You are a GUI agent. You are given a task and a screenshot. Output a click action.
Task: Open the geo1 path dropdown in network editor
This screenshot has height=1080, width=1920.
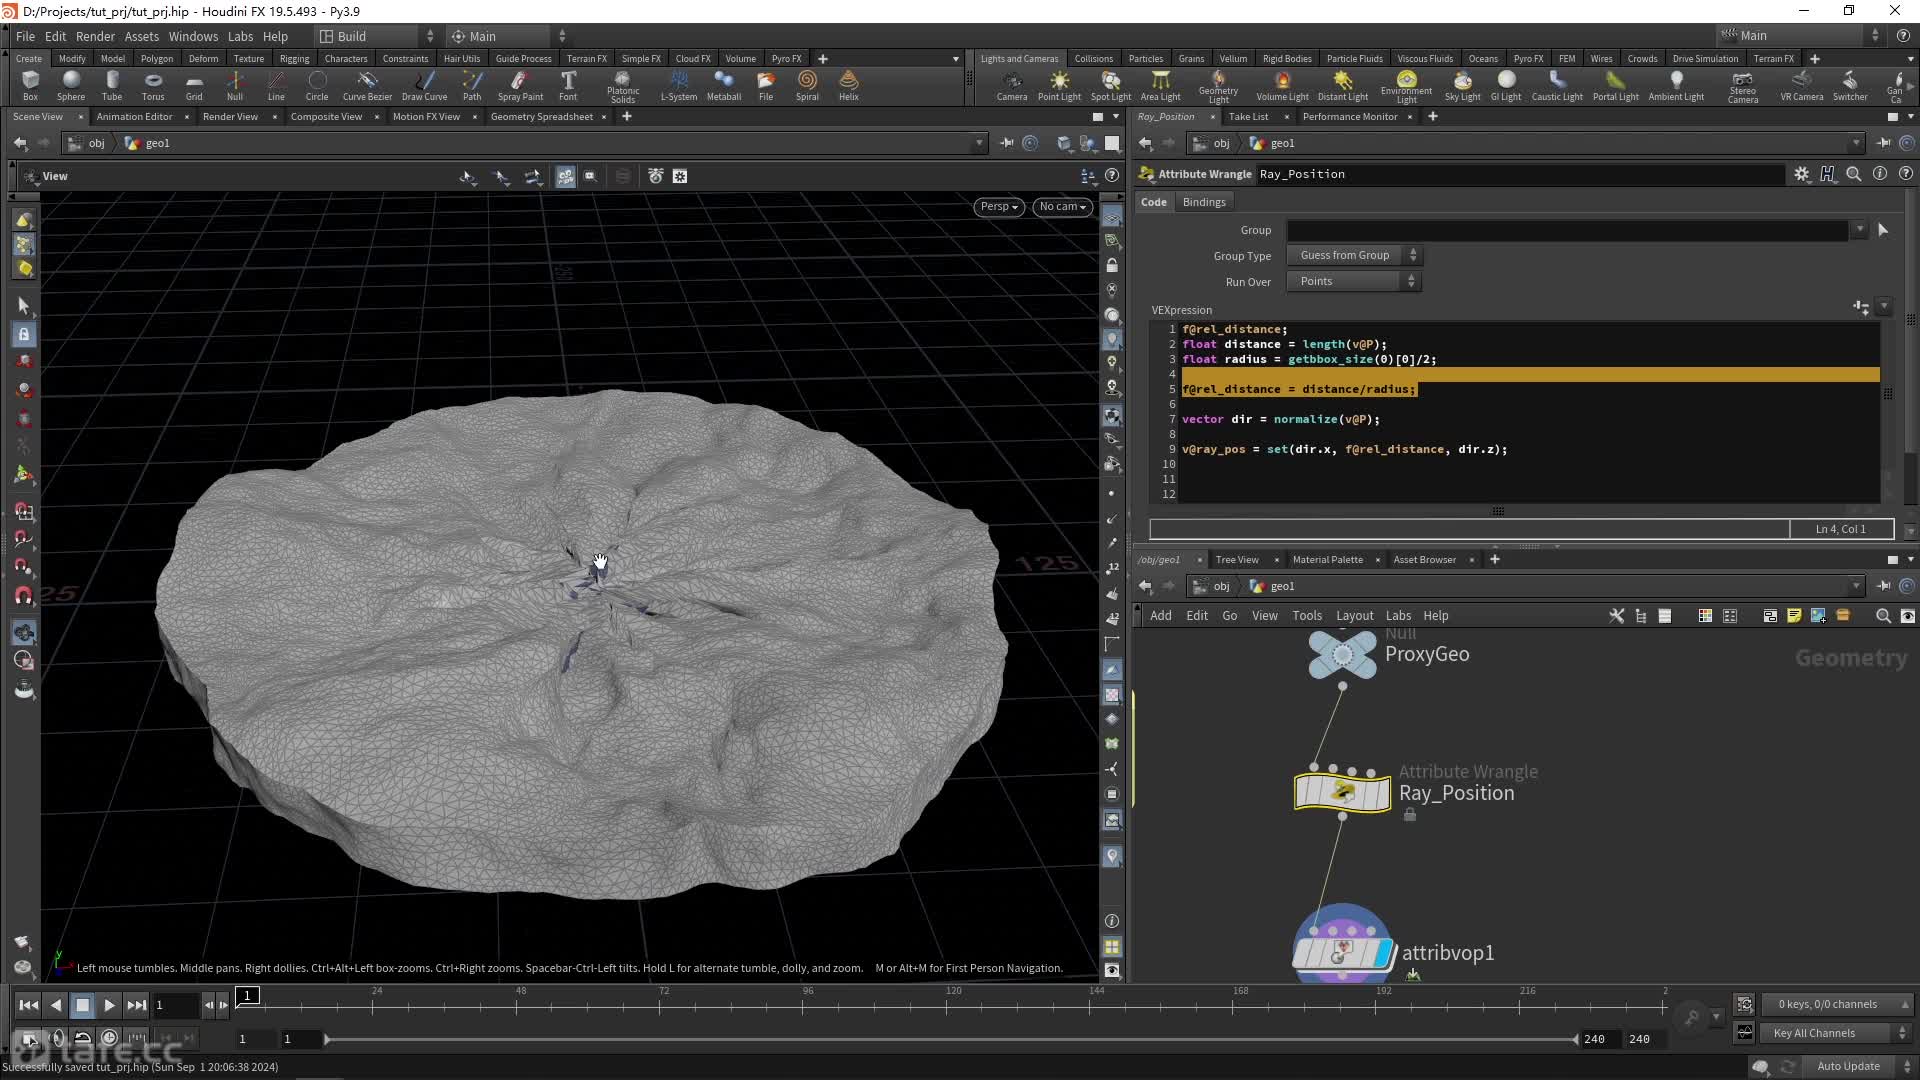click(1856, 587)
